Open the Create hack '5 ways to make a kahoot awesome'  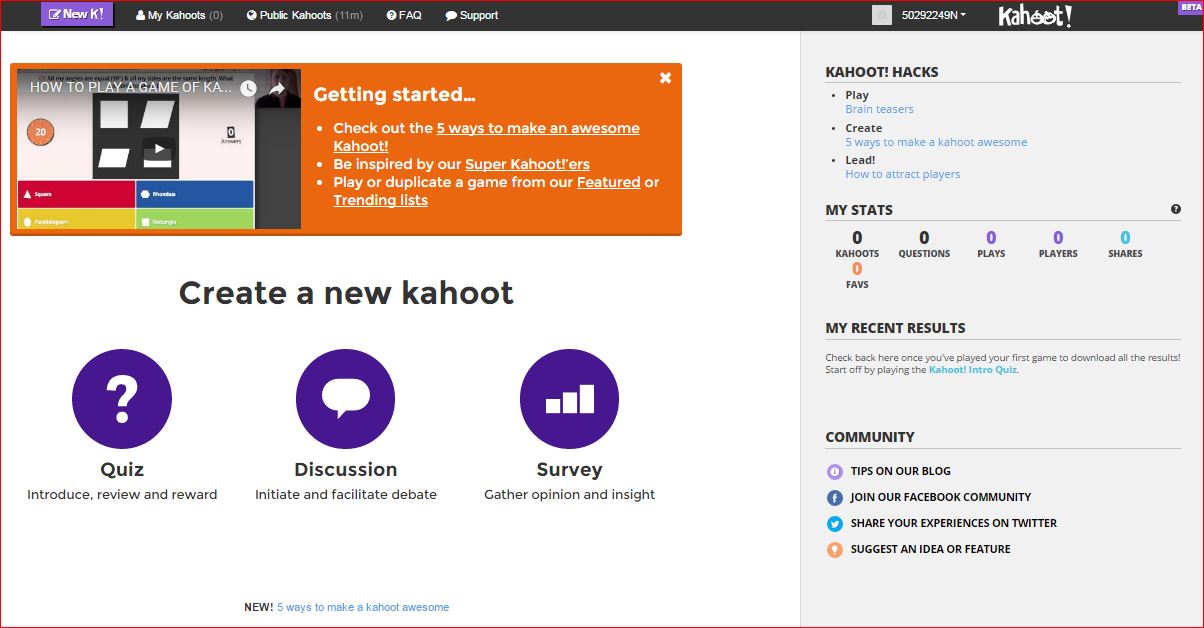[936, 142]
